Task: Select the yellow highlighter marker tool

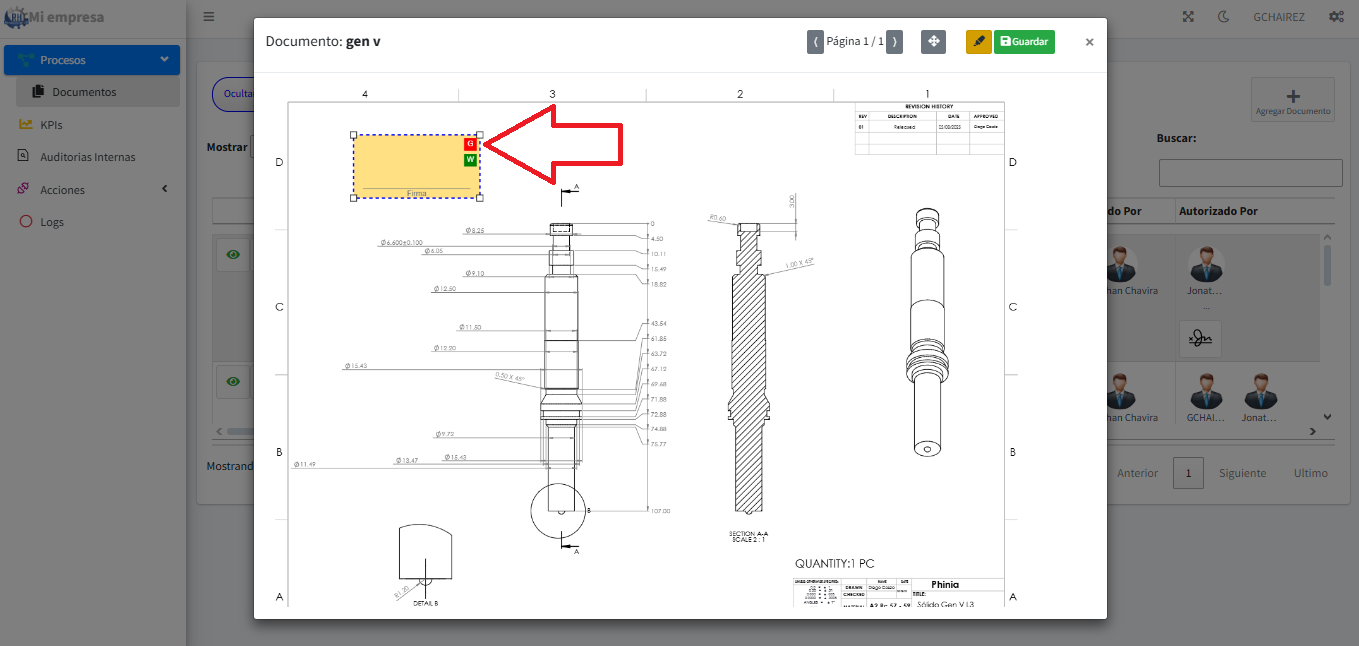Action: [x=978, y=42]
